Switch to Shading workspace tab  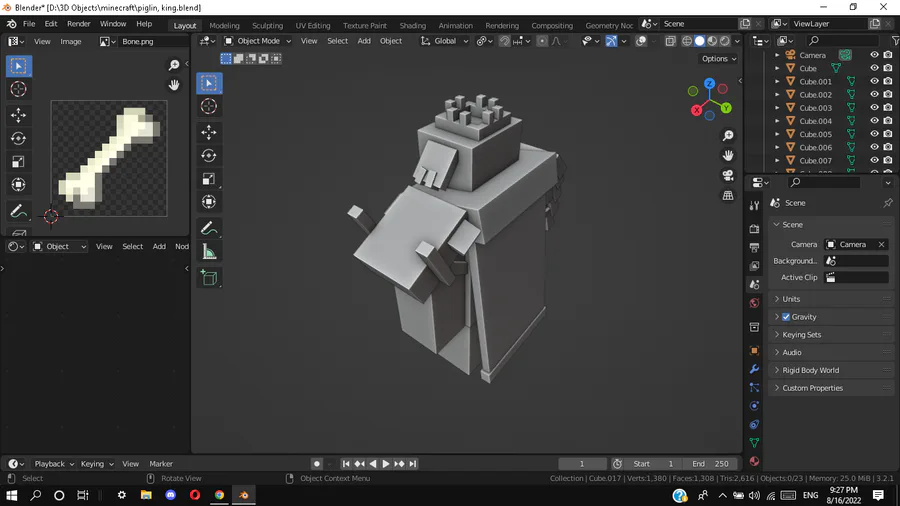(413, 25)
